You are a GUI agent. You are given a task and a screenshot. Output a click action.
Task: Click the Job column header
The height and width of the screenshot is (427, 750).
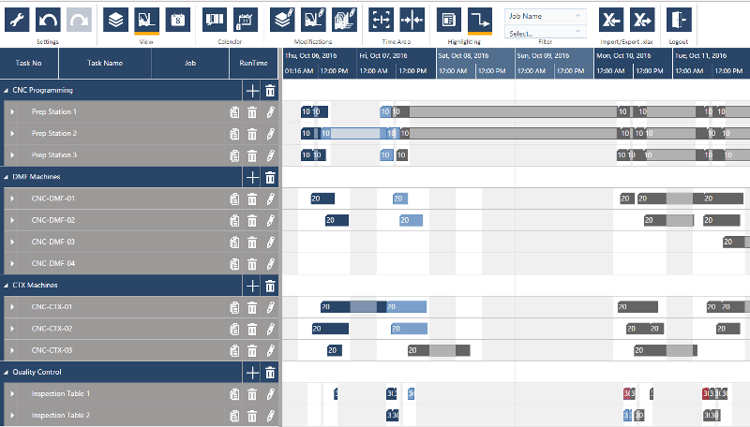190,63
